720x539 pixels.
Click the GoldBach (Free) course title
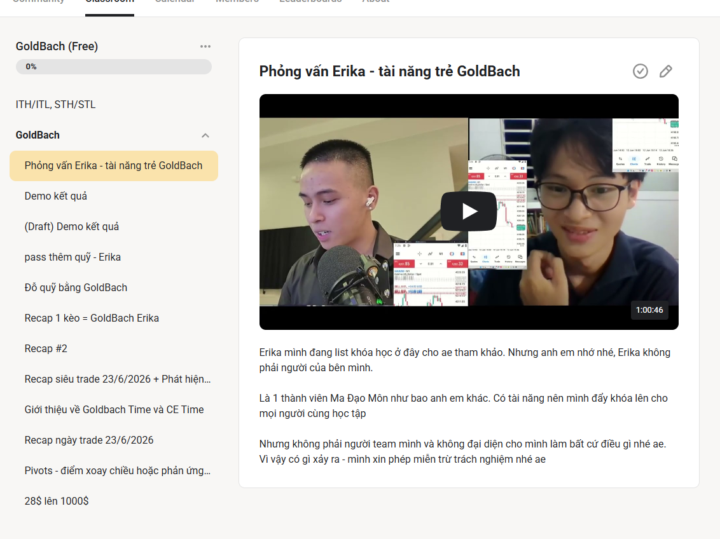[57, 46]
